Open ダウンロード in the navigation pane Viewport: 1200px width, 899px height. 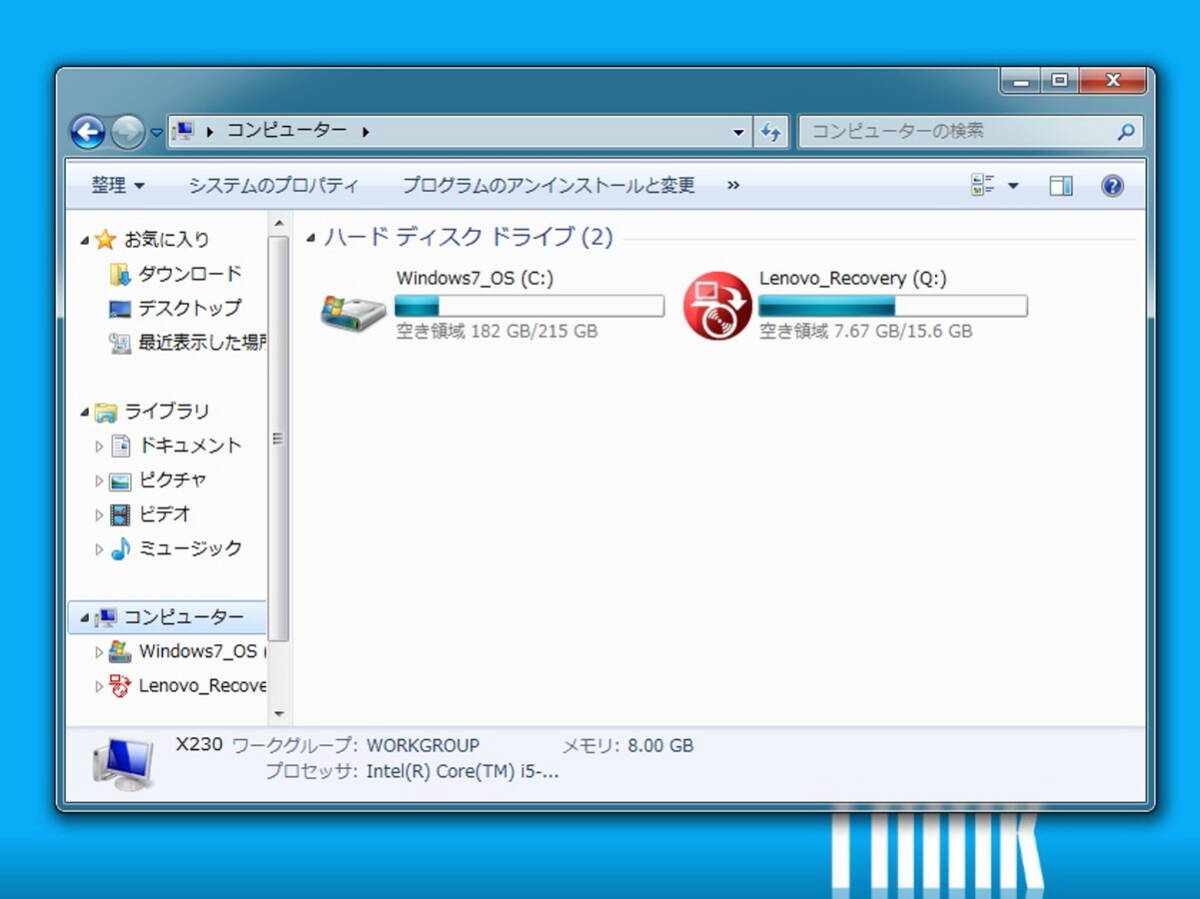[x=190, y=273]
